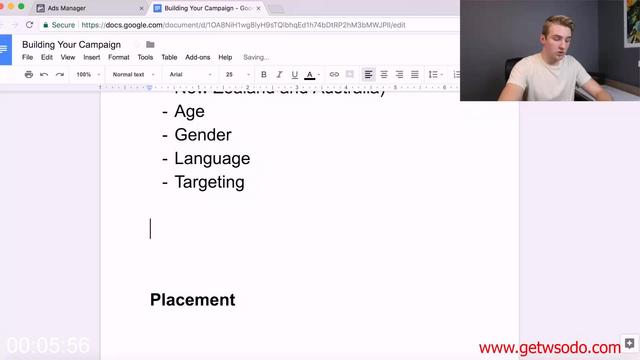640x360 pixels.
Task: Close the Building Your Campaign tab
Action: (258, 8)
